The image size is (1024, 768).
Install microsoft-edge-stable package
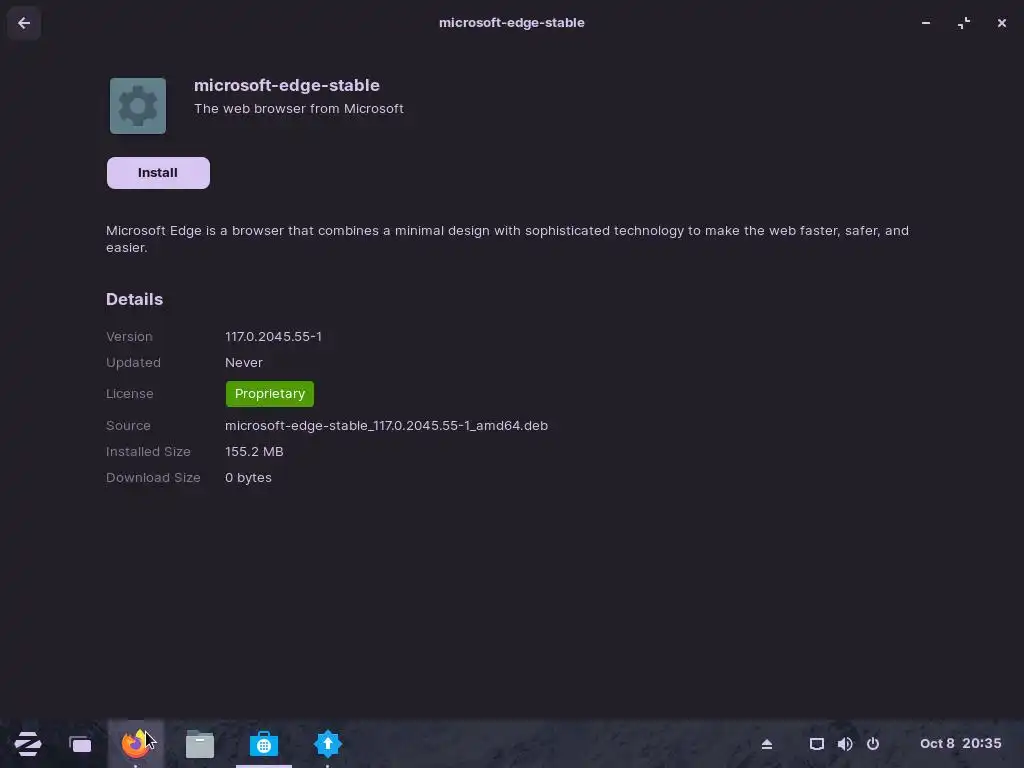[x=158, y=173]
